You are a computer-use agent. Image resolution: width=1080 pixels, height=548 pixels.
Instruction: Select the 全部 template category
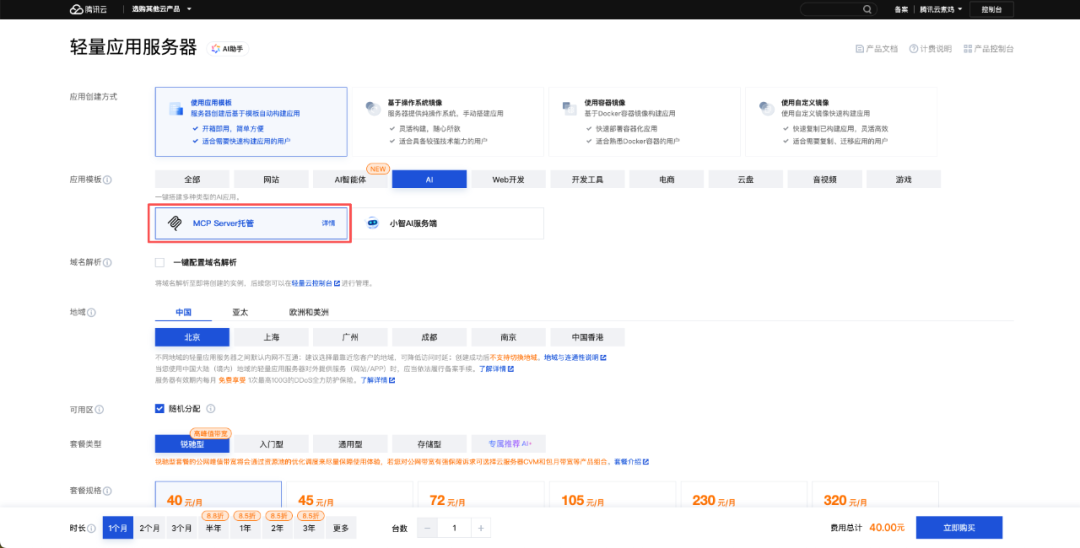pos(192,179)
